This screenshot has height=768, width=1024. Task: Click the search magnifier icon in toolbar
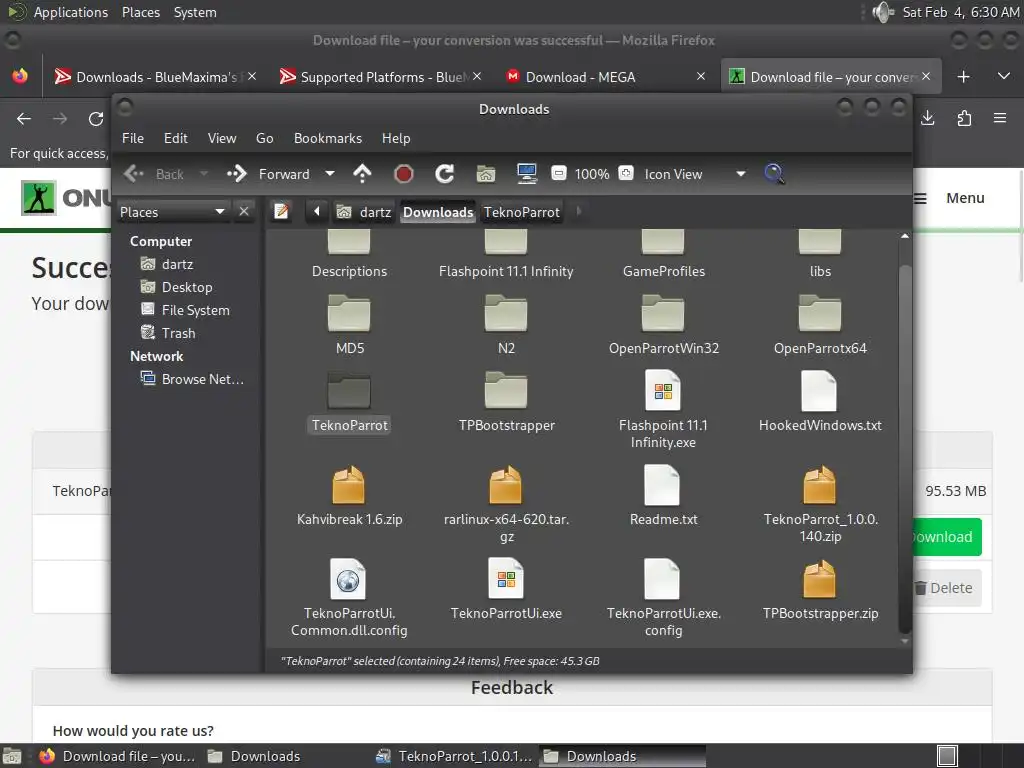774,174
